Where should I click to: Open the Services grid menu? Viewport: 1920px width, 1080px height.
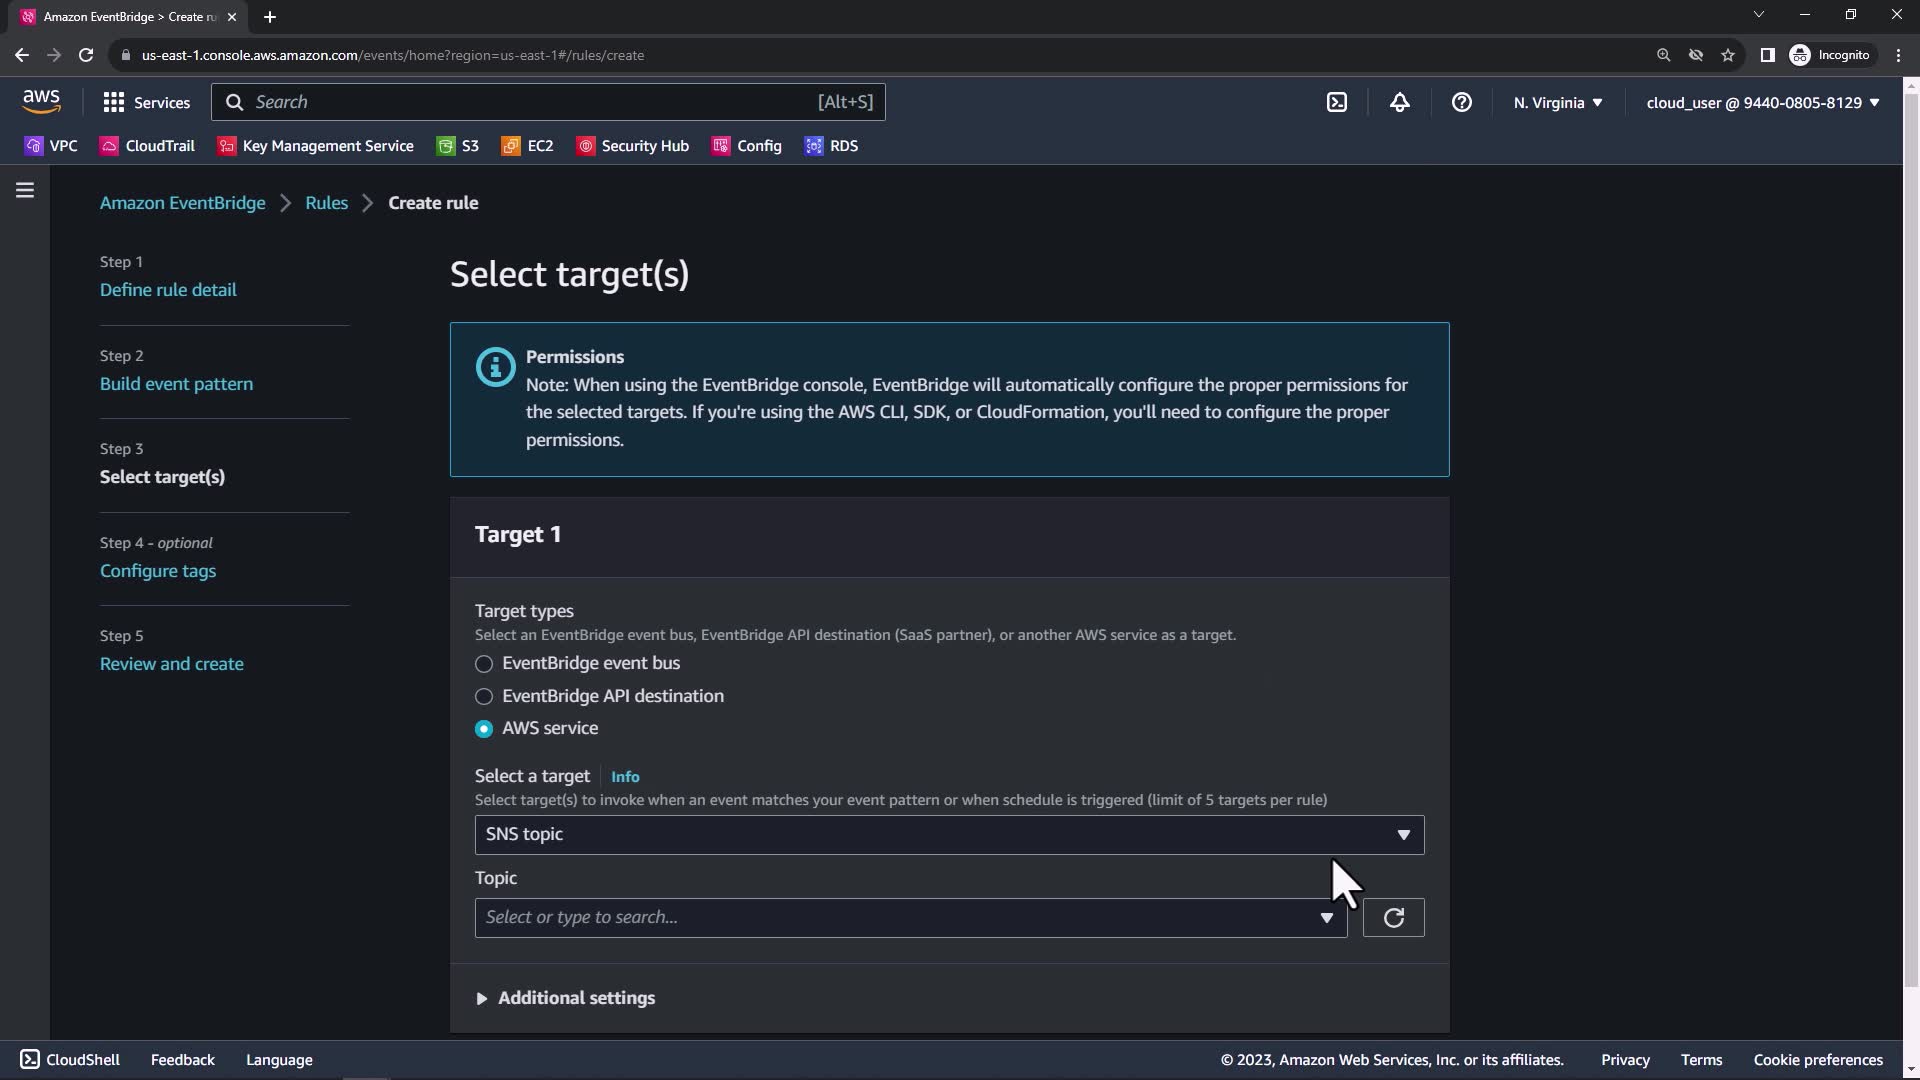coord(146,102)
